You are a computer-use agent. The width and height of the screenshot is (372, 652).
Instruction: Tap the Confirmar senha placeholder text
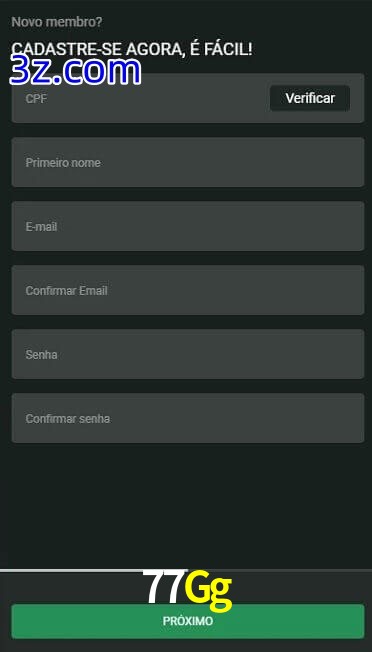68,419
